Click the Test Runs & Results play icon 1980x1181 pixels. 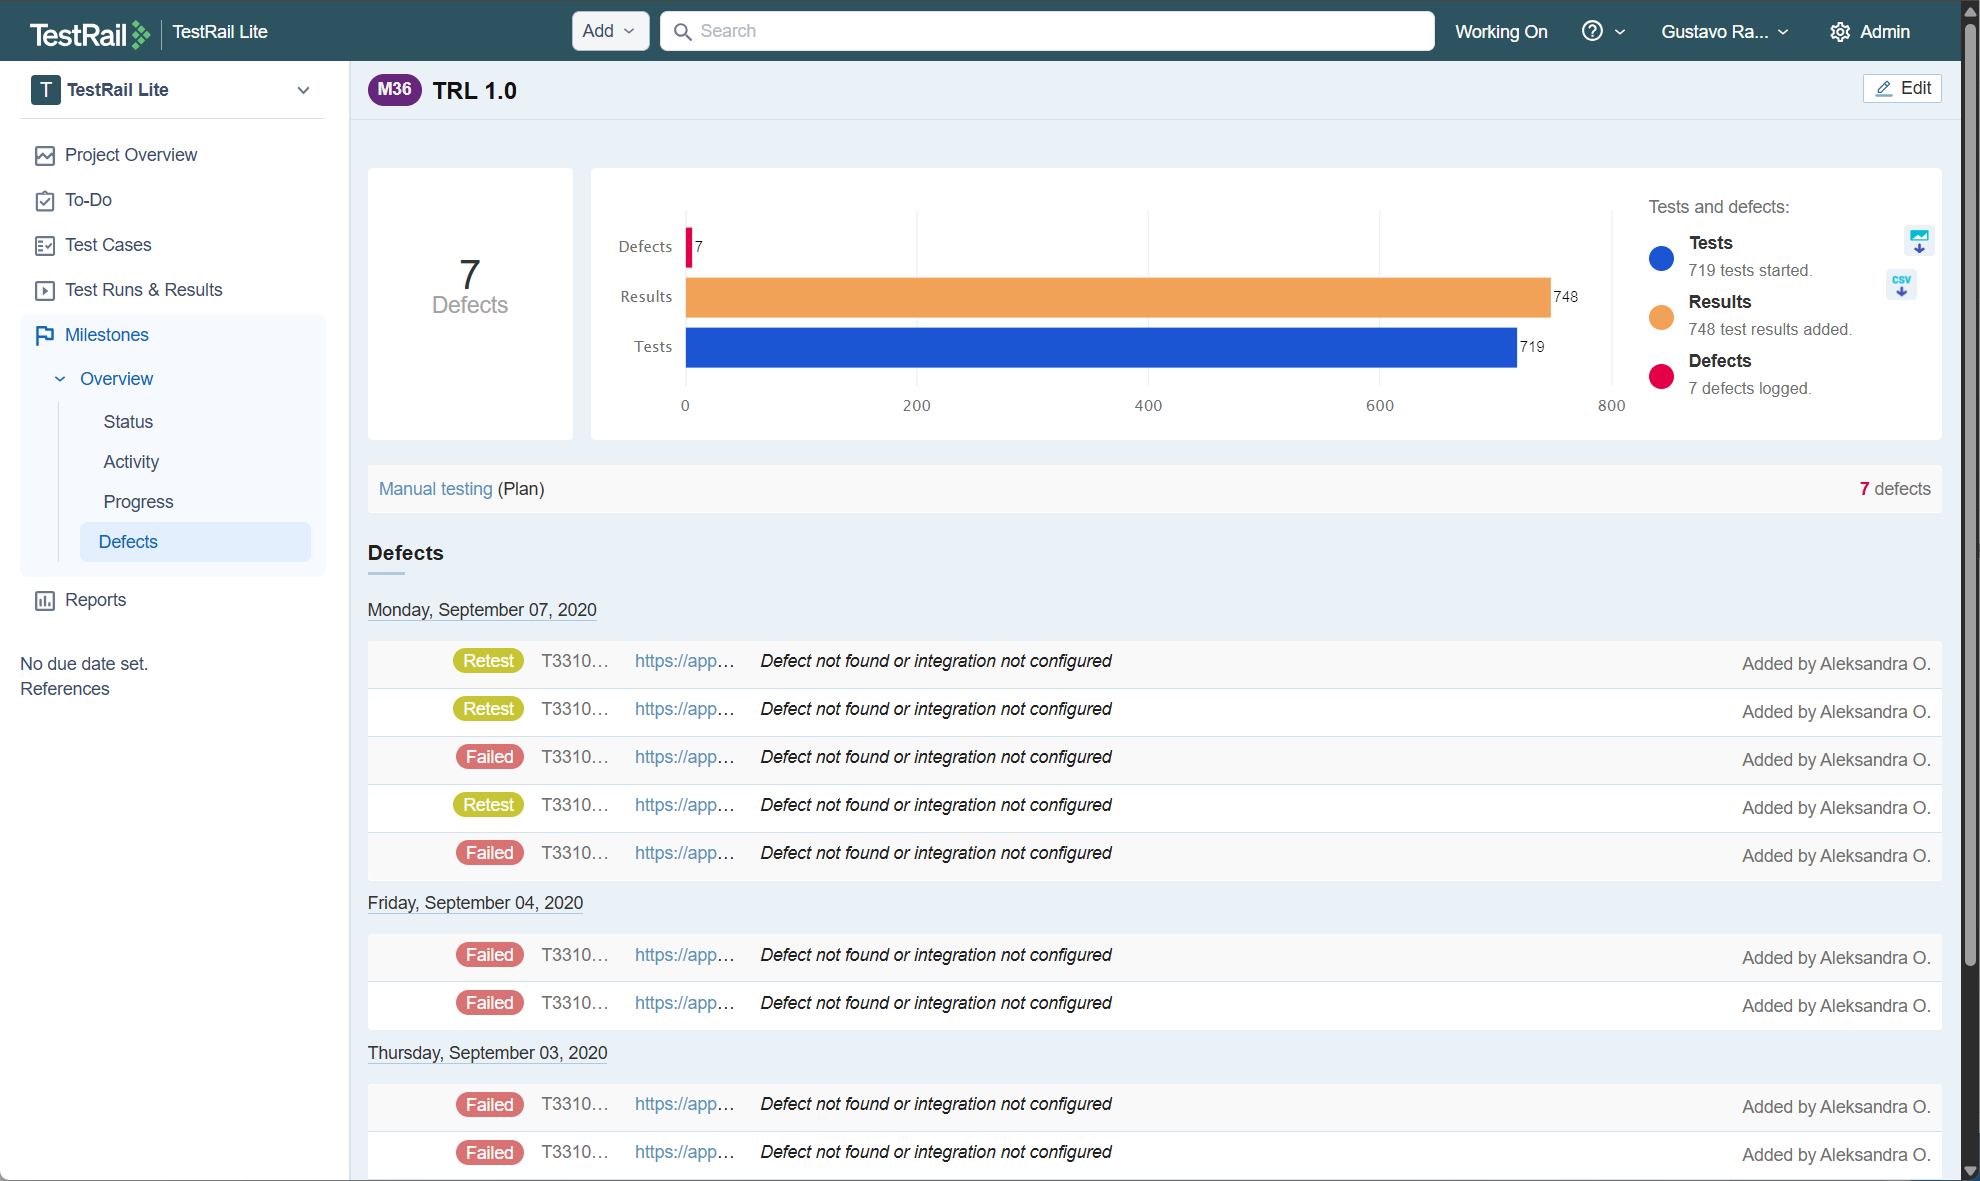point(44,290)
